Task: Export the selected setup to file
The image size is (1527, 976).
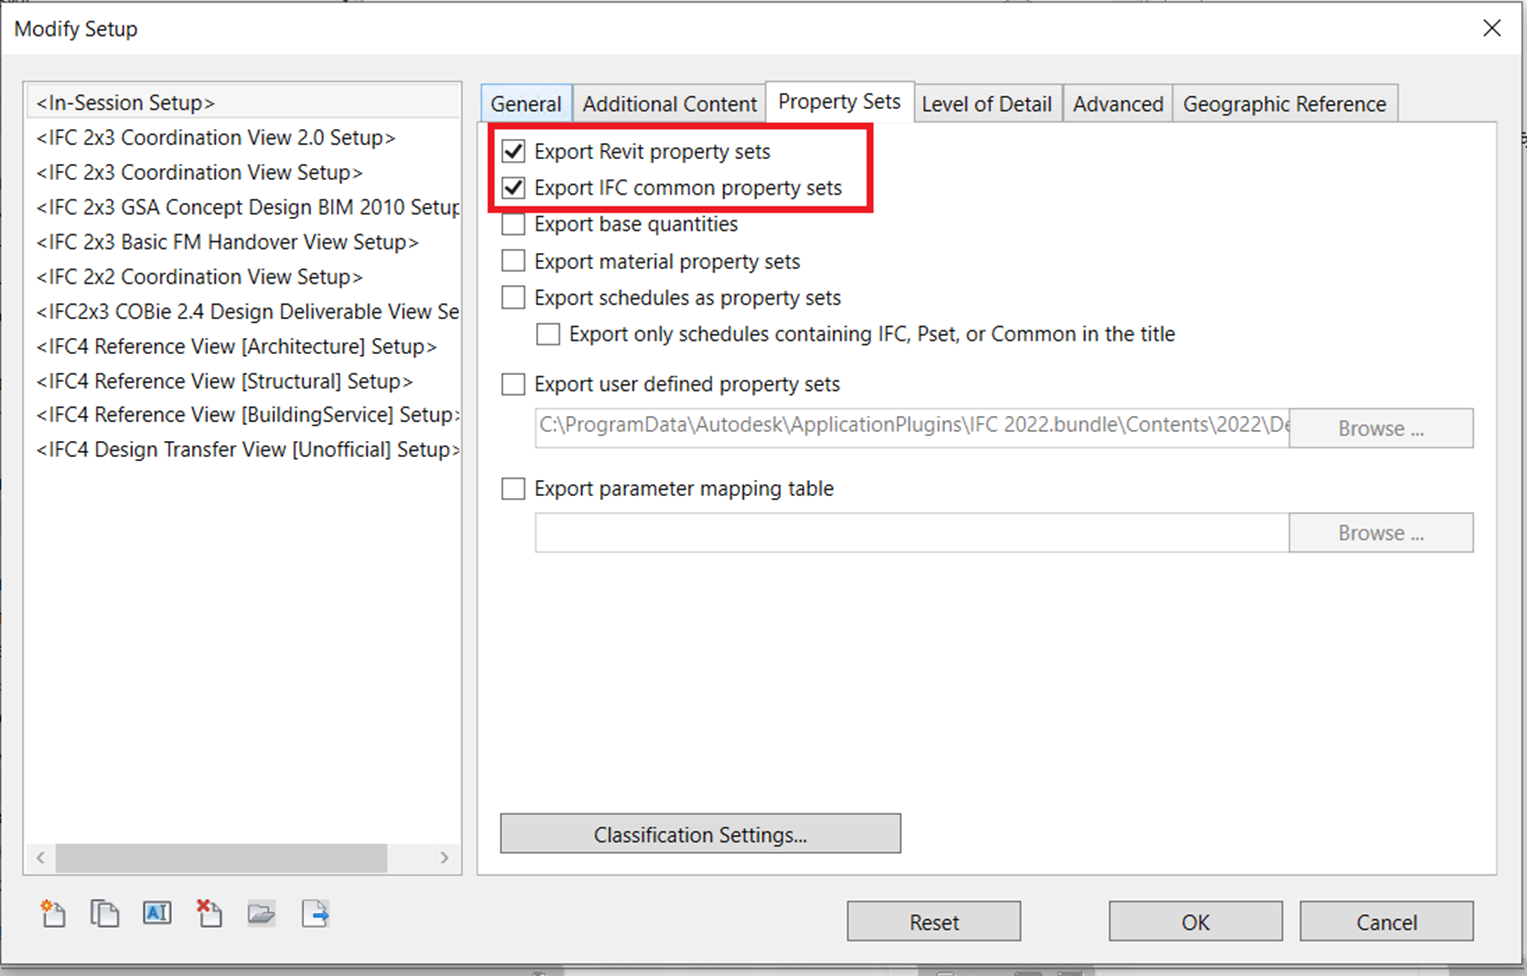Action: [315, 913]
